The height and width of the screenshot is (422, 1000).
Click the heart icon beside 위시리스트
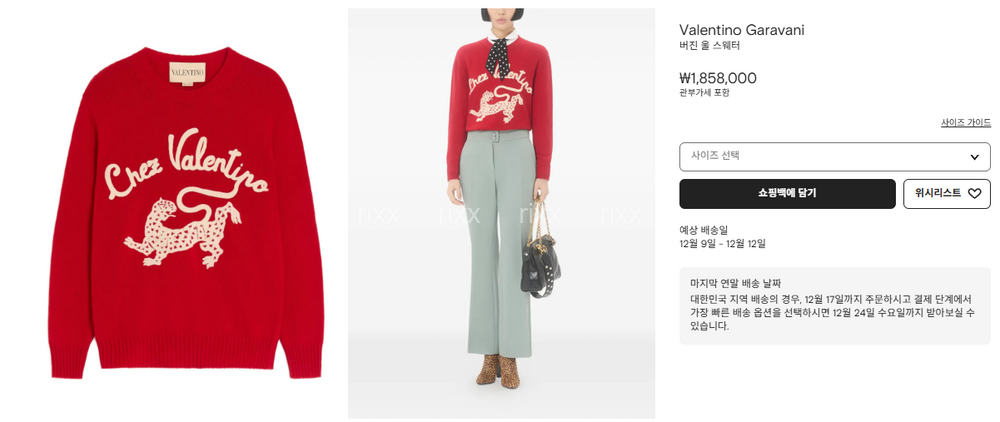pyautogui.click(x=974, y=194)
